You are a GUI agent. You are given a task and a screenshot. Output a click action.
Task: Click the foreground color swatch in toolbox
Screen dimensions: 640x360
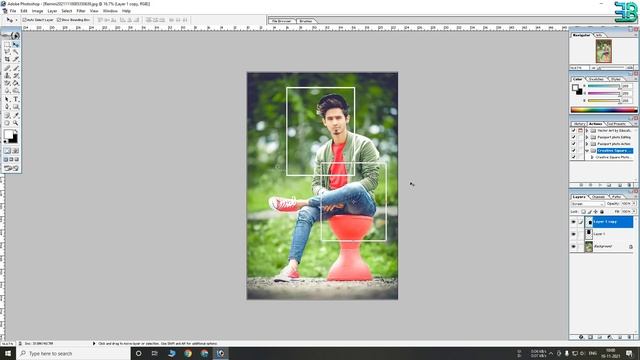tap(8, 134)
